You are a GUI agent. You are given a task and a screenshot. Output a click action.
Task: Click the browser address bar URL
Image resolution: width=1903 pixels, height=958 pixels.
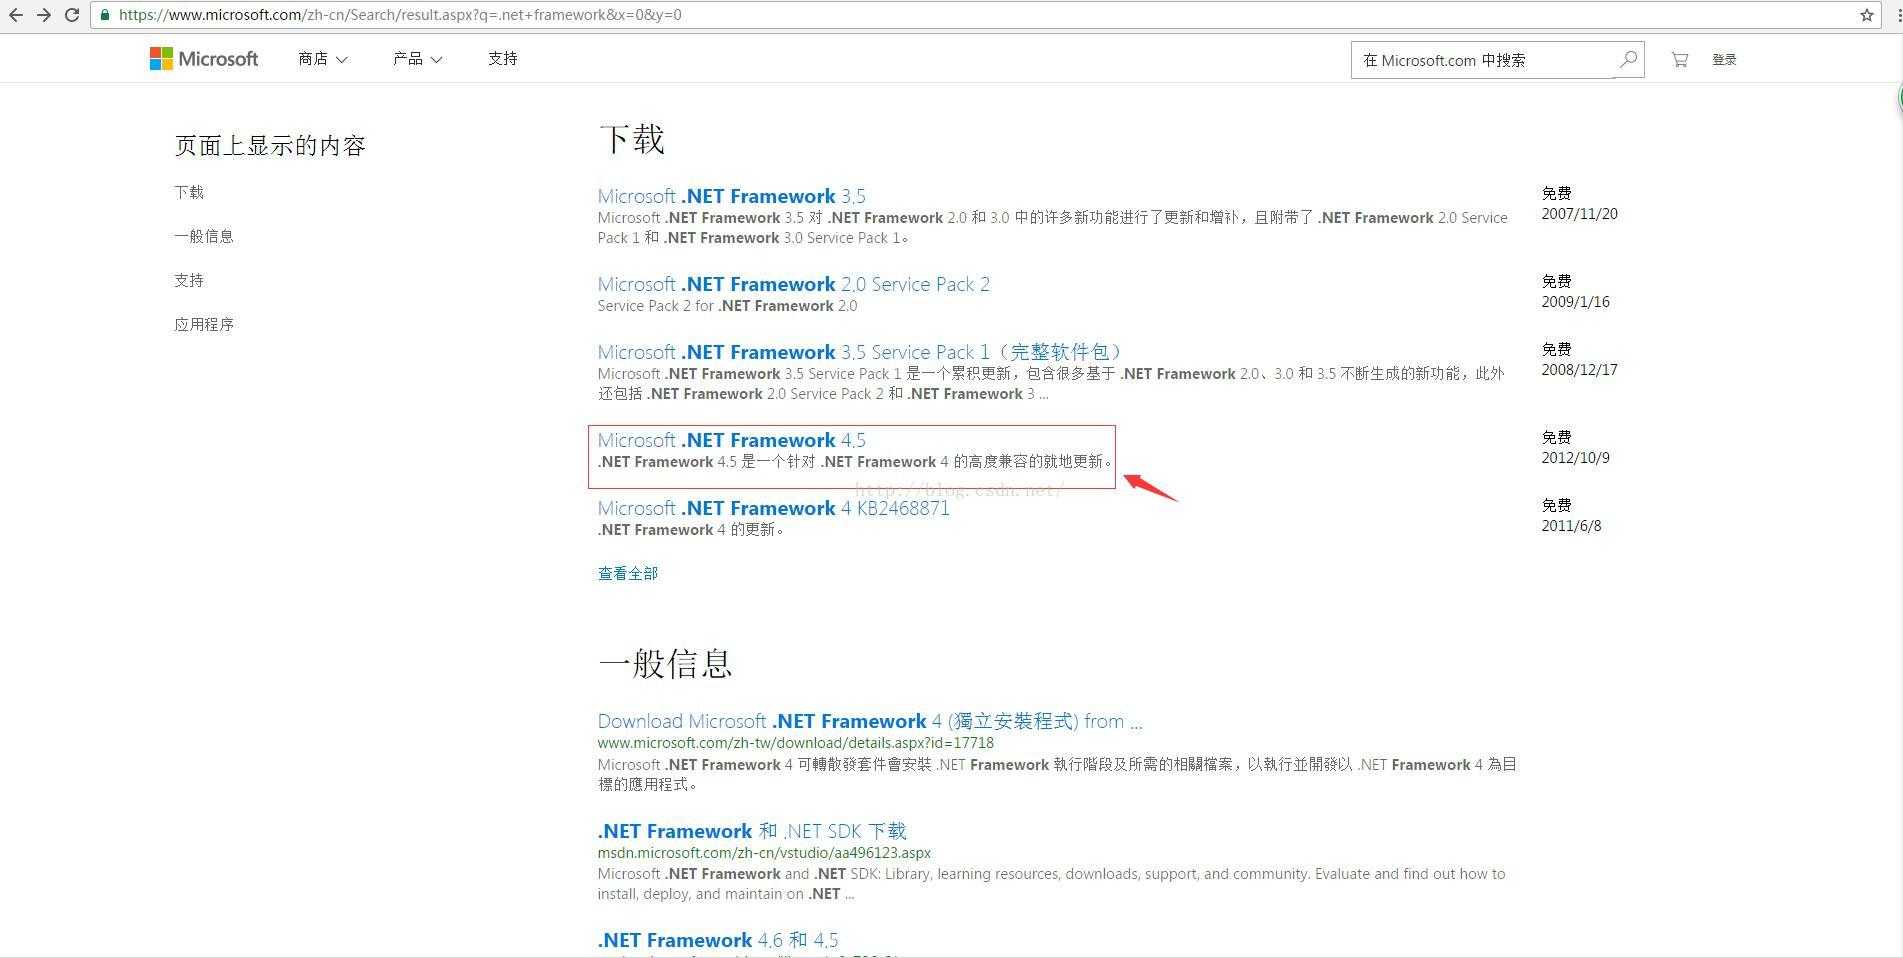pyautogui.click(x=400, y=15)
